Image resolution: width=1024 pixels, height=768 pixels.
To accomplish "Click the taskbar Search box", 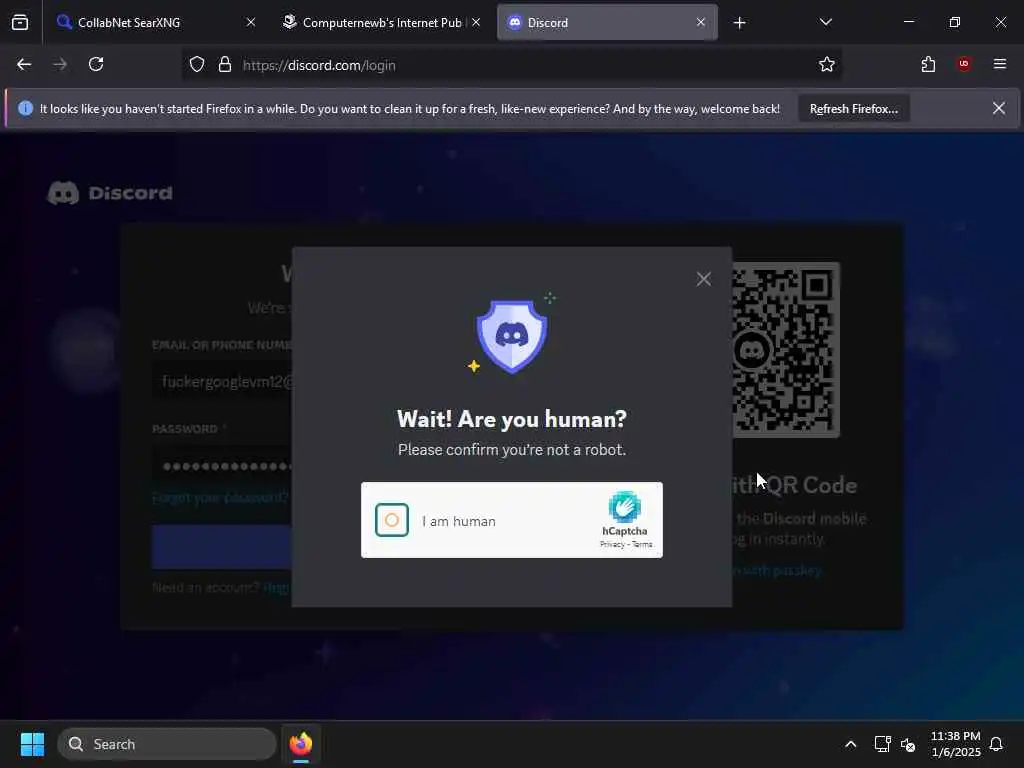I will tap(167, 744).
